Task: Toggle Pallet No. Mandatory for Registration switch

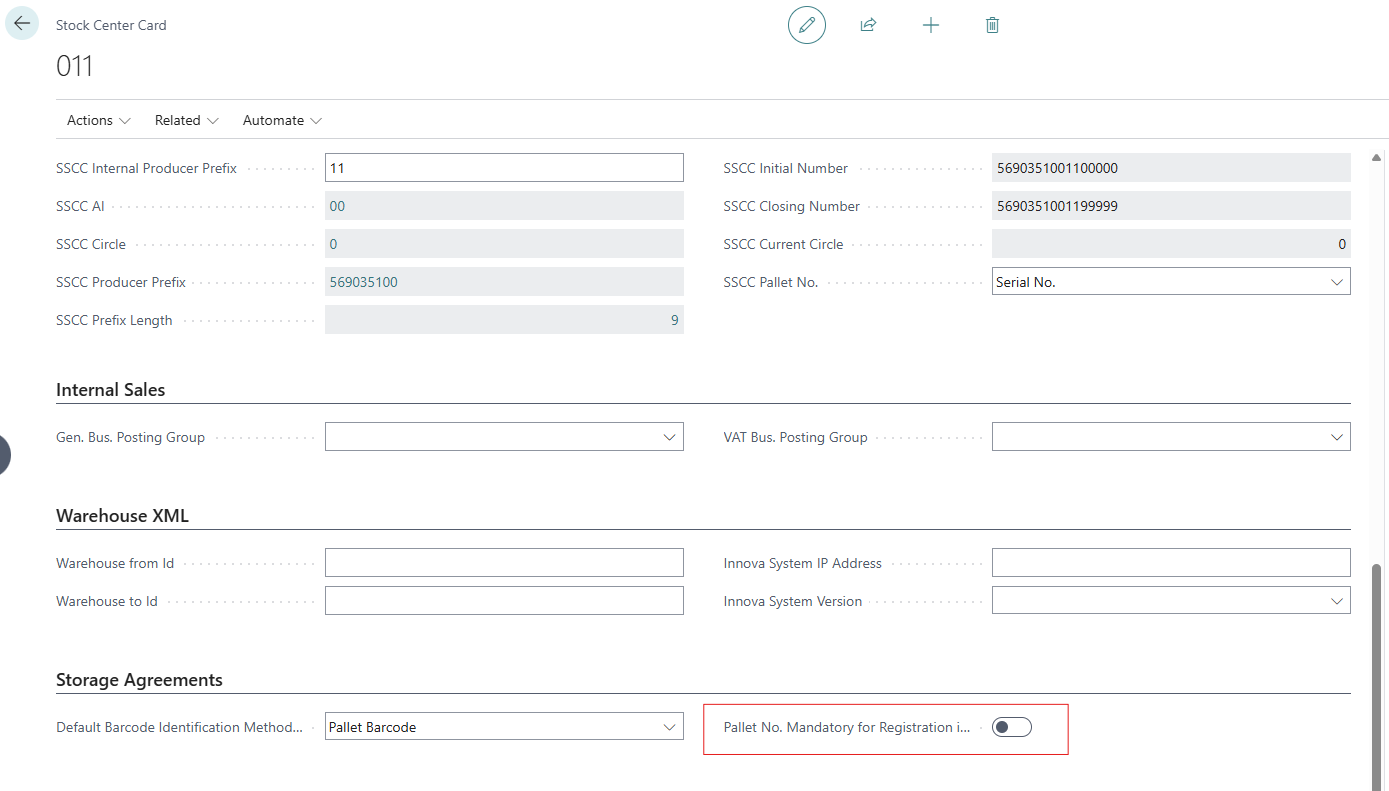Action: [x=1011, y=727]
